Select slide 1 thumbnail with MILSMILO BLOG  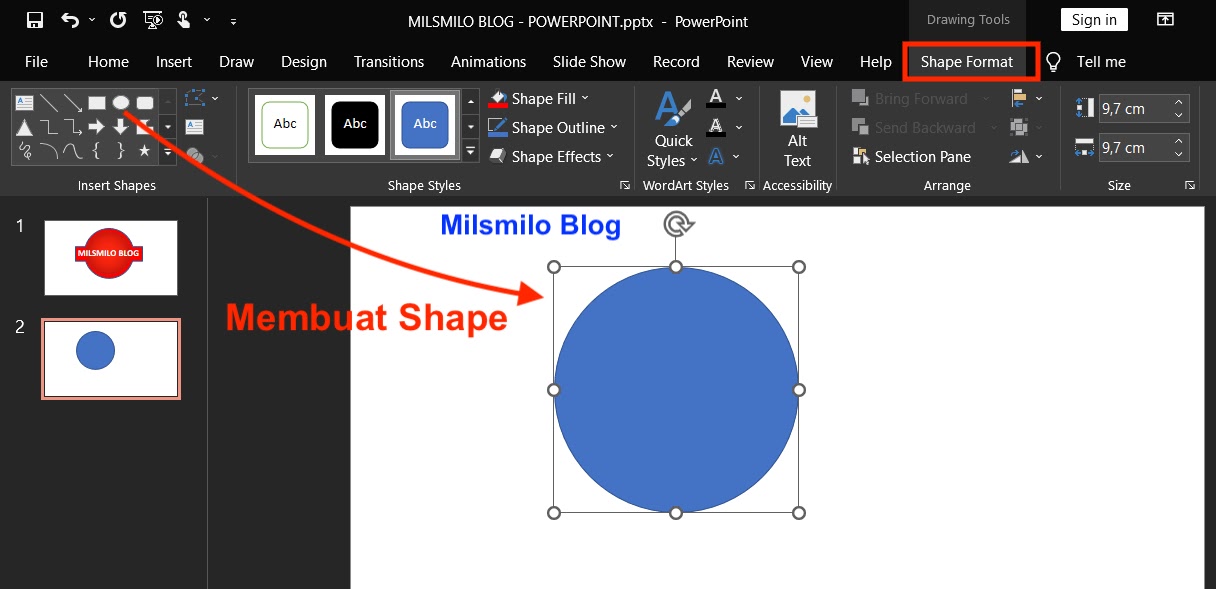point(111,258)
